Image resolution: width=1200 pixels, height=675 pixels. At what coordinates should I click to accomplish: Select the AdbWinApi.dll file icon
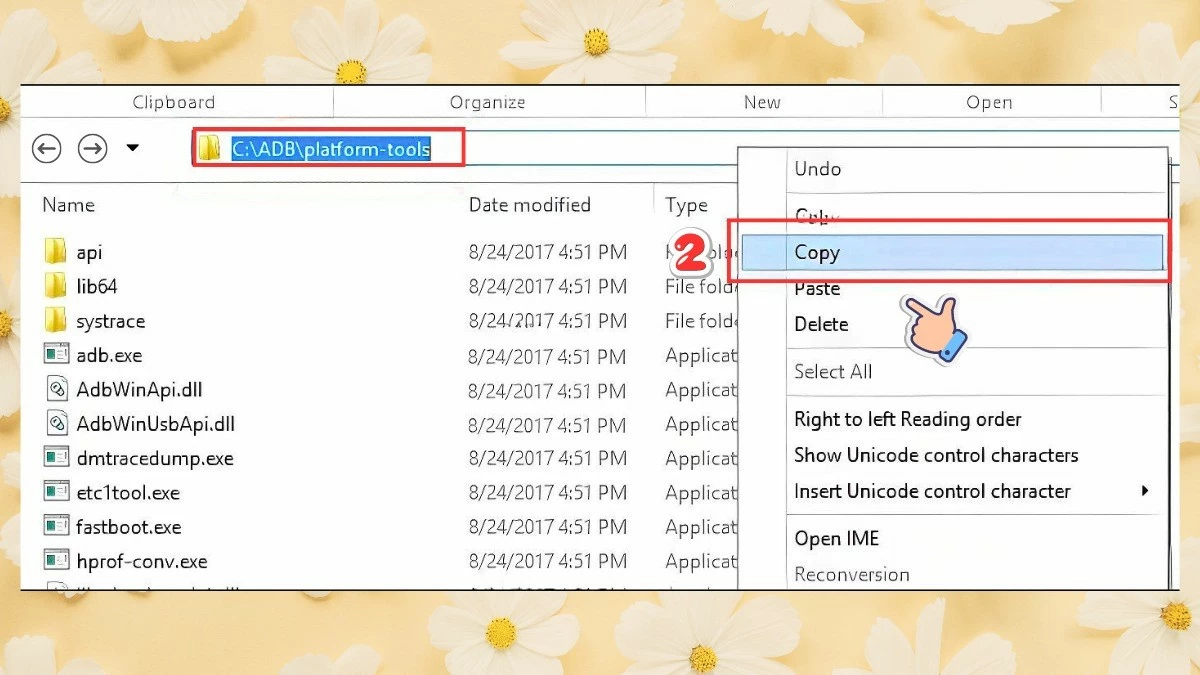click(56, 390)
